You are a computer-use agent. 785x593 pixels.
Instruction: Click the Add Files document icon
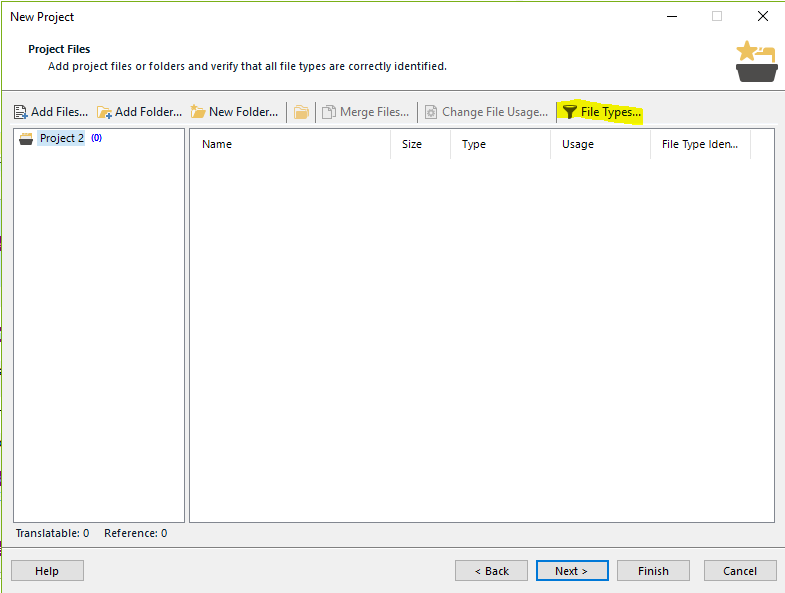(21, 112)
